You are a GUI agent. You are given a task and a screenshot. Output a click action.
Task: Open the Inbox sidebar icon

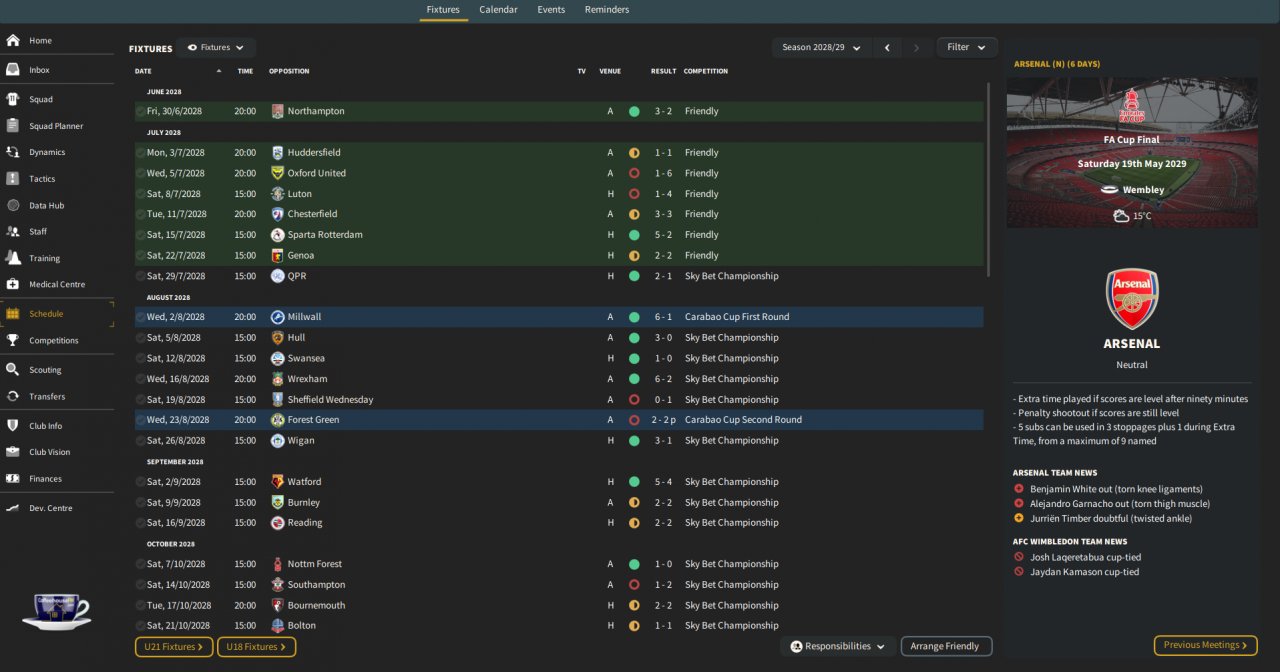pos(13,70)
